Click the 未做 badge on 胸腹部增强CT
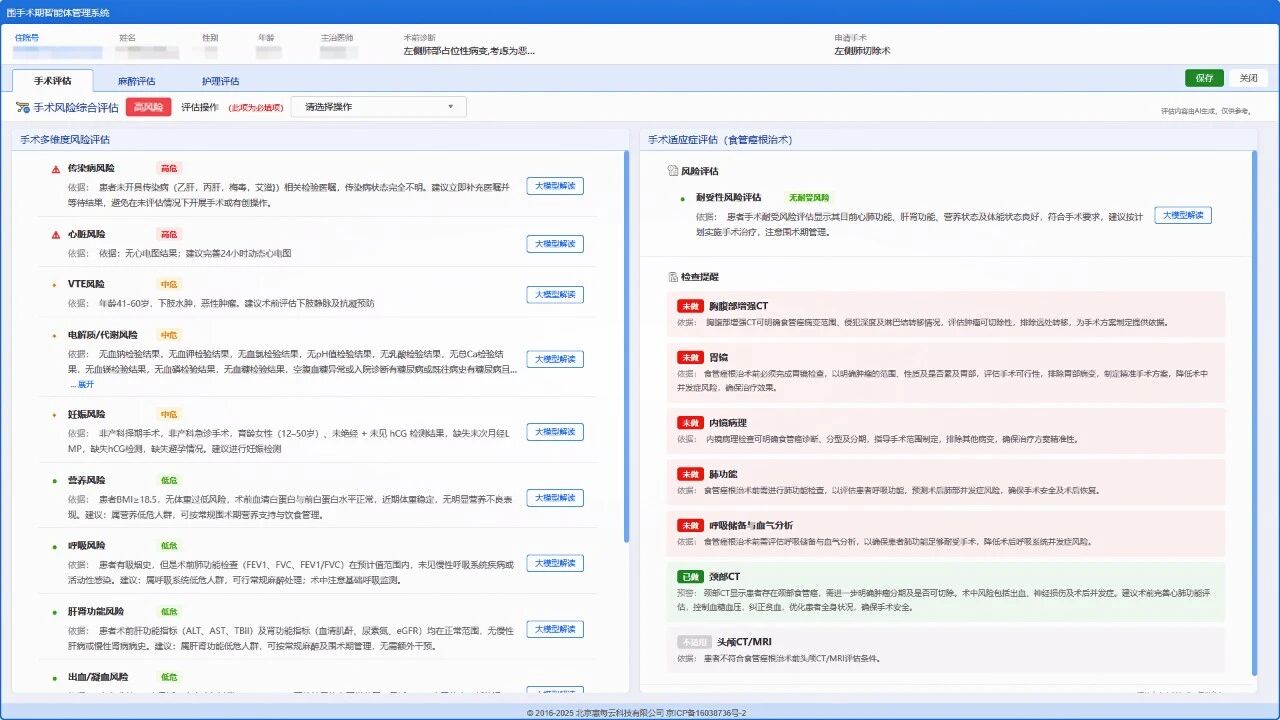The width and height of the screenshot is (1280, 720). (690, 306)
